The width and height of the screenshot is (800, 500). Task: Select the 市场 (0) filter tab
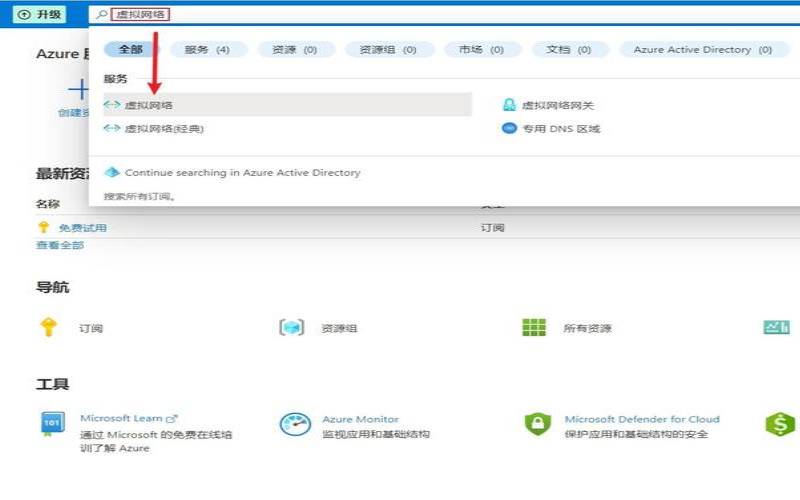(481, 49)
